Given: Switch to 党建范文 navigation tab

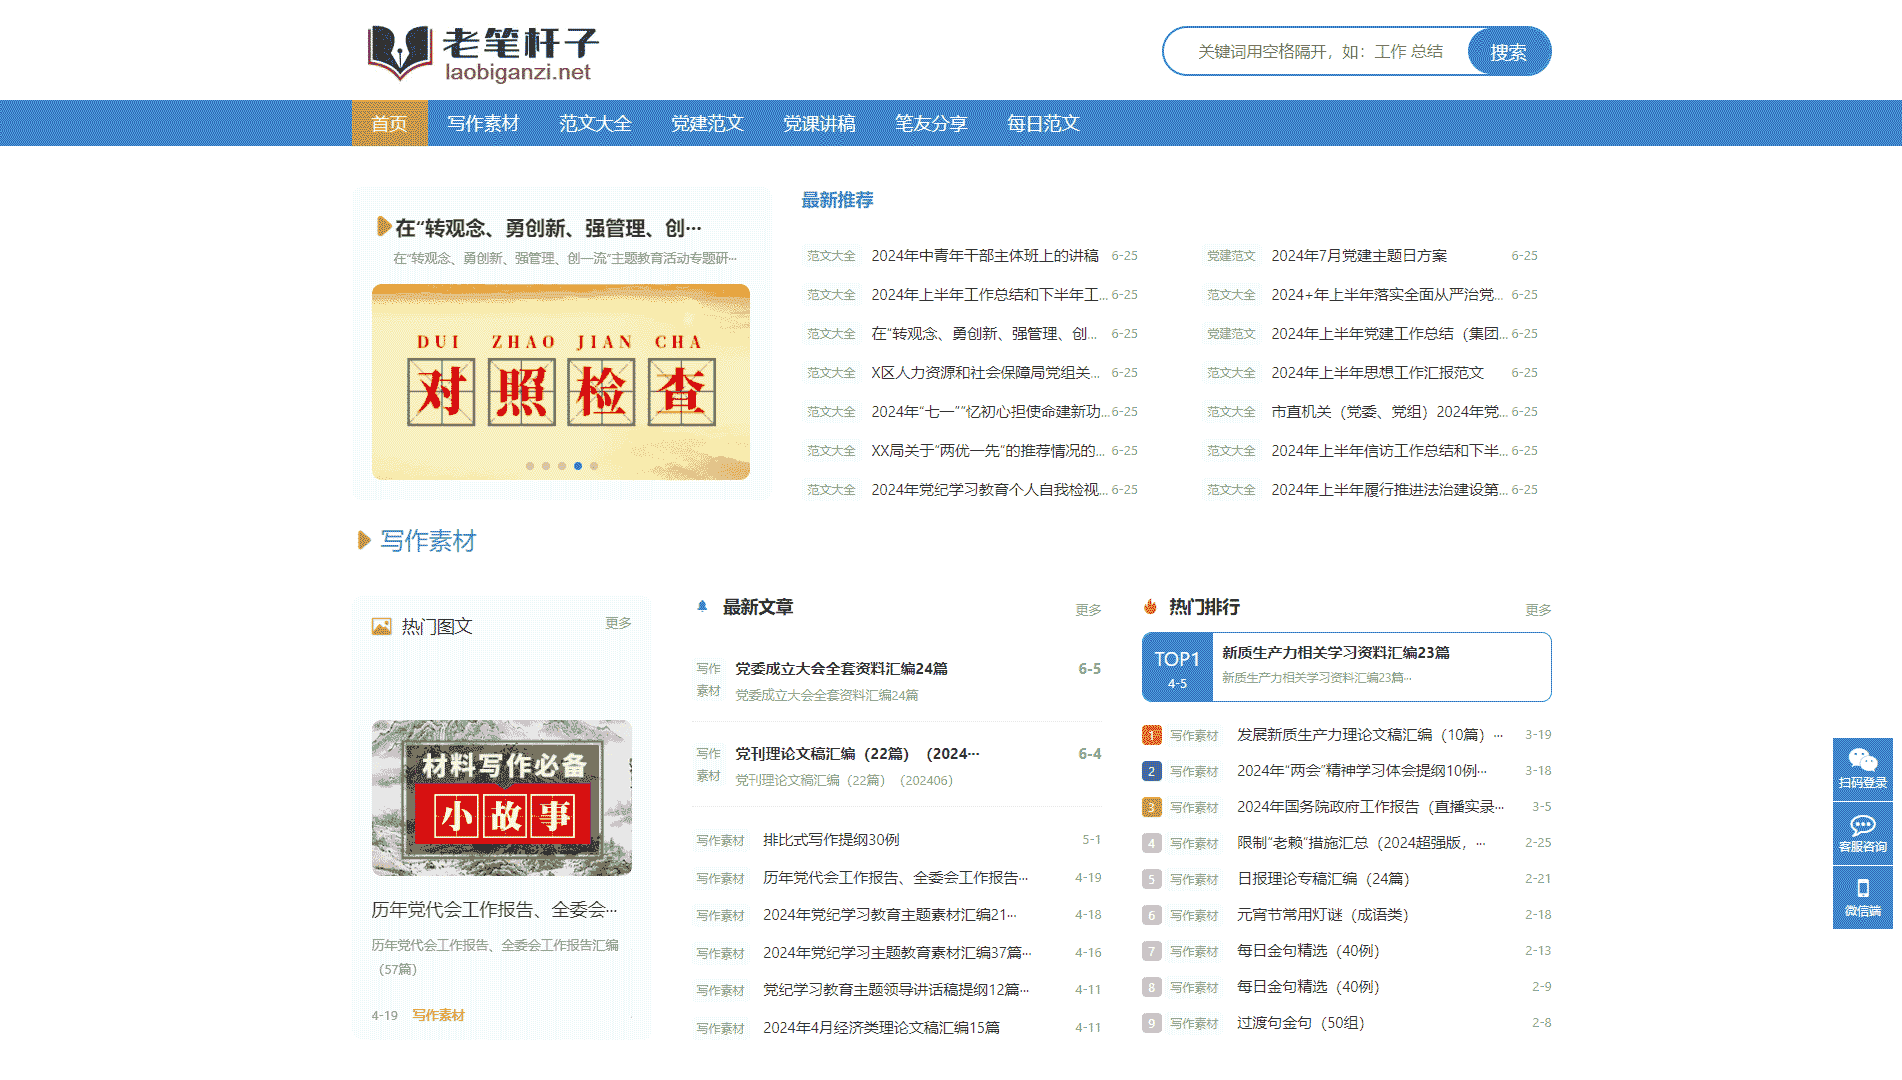Looking at the screenshot, I should click(x=707, y=123).
